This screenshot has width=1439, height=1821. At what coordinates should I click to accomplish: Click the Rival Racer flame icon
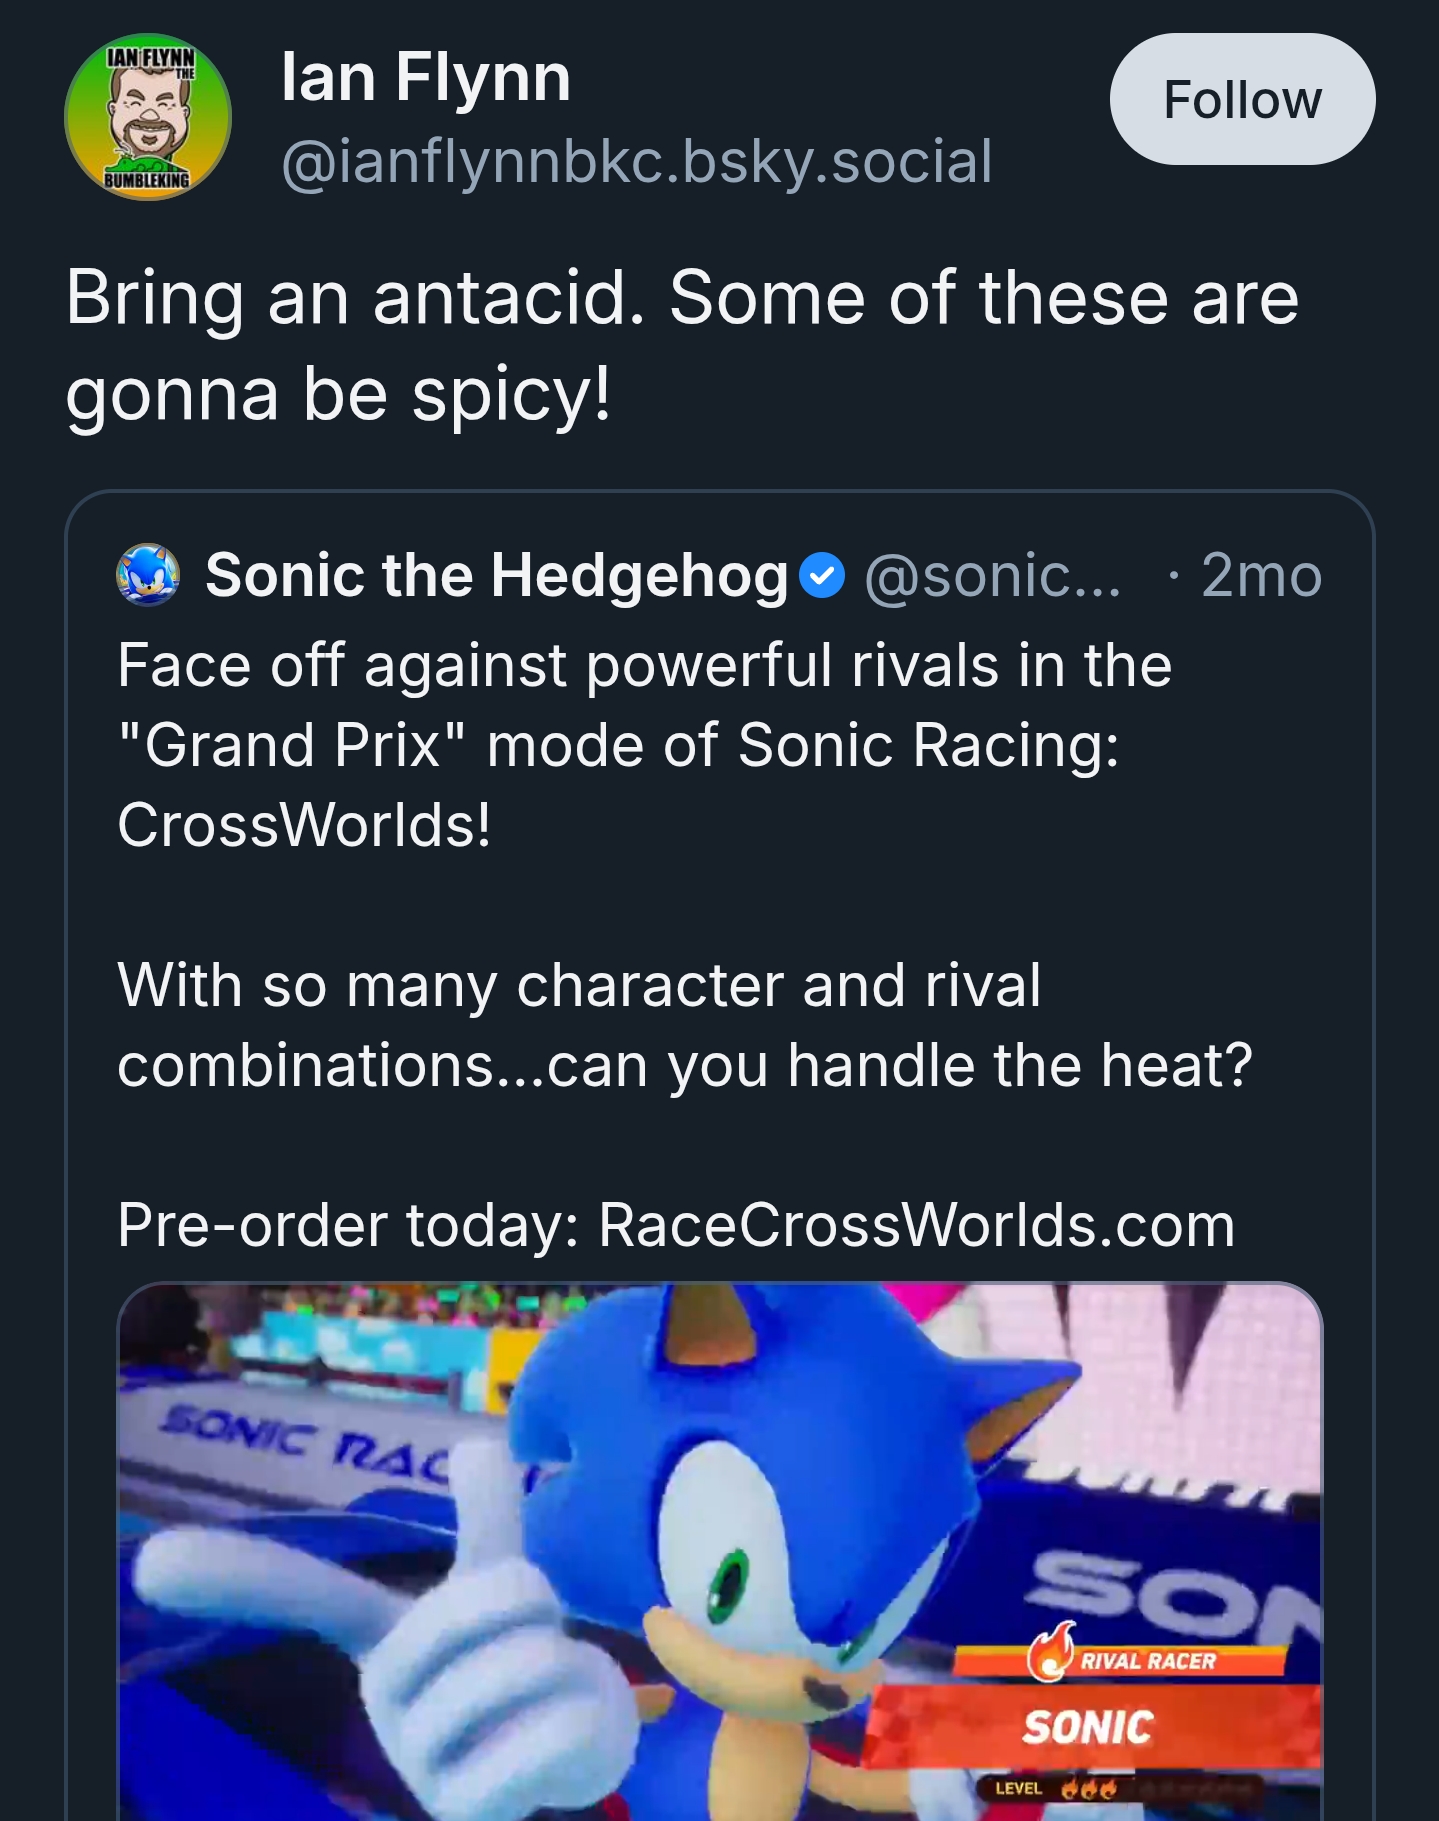(1051, 1651)
